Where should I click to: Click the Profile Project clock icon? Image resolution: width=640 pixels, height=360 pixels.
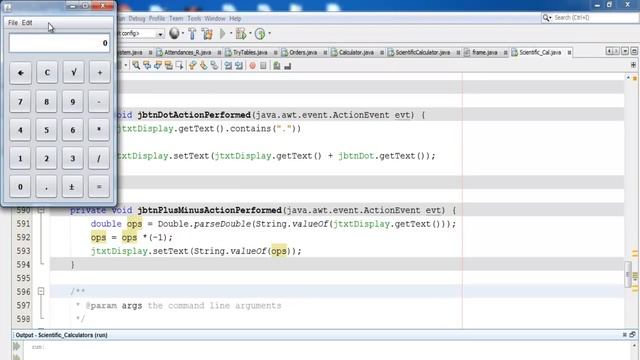click(x=260, y=33)
